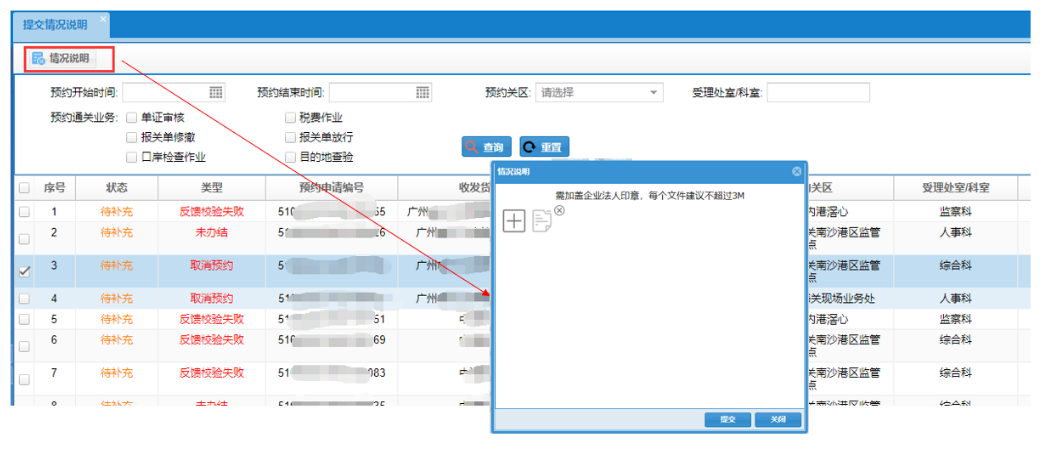Click 待补充 status in row 1
This screenshot has width=1050, height=456.
(117, 212)
